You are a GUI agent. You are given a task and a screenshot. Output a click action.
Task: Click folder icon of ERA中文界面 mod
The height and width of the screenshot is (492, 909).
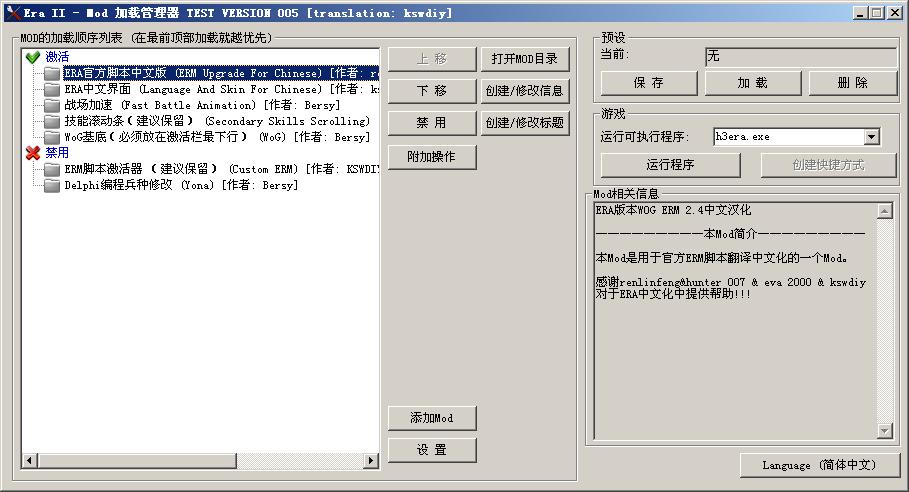[x=52, y=89]
